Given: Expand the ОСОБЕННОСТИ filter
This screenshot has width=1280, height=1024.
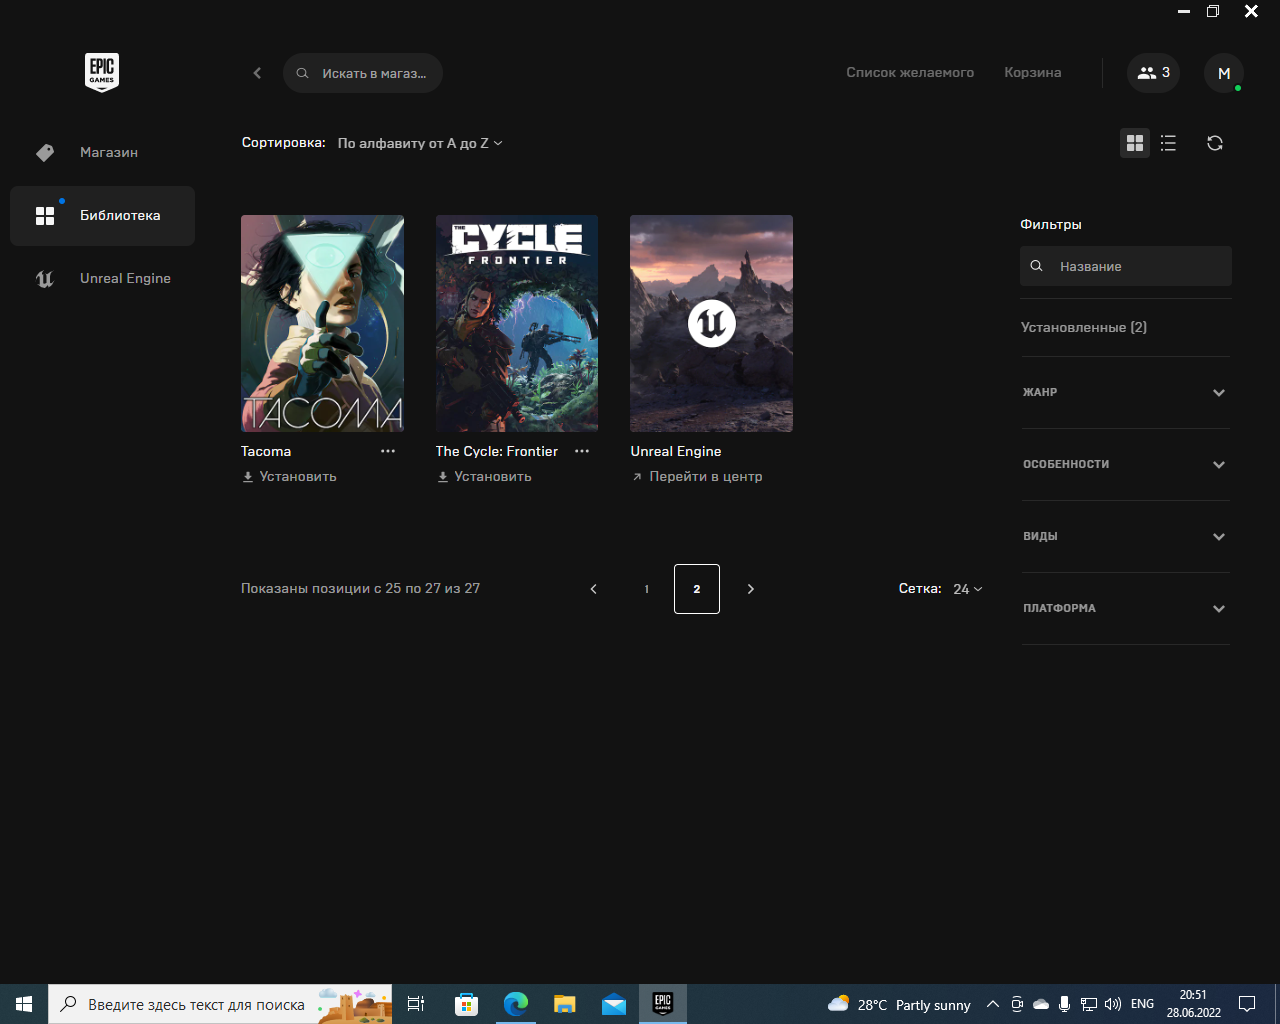Looking at the screenshot, I should pyautogui.click(x=1126, y=465).
